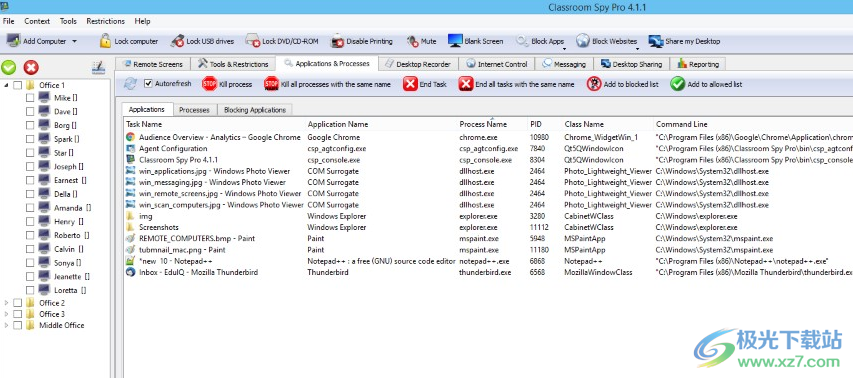Screen dimensions: 853x378
Task: Click the Blank Screen monitor icon
Action: [x=455, y=41]
